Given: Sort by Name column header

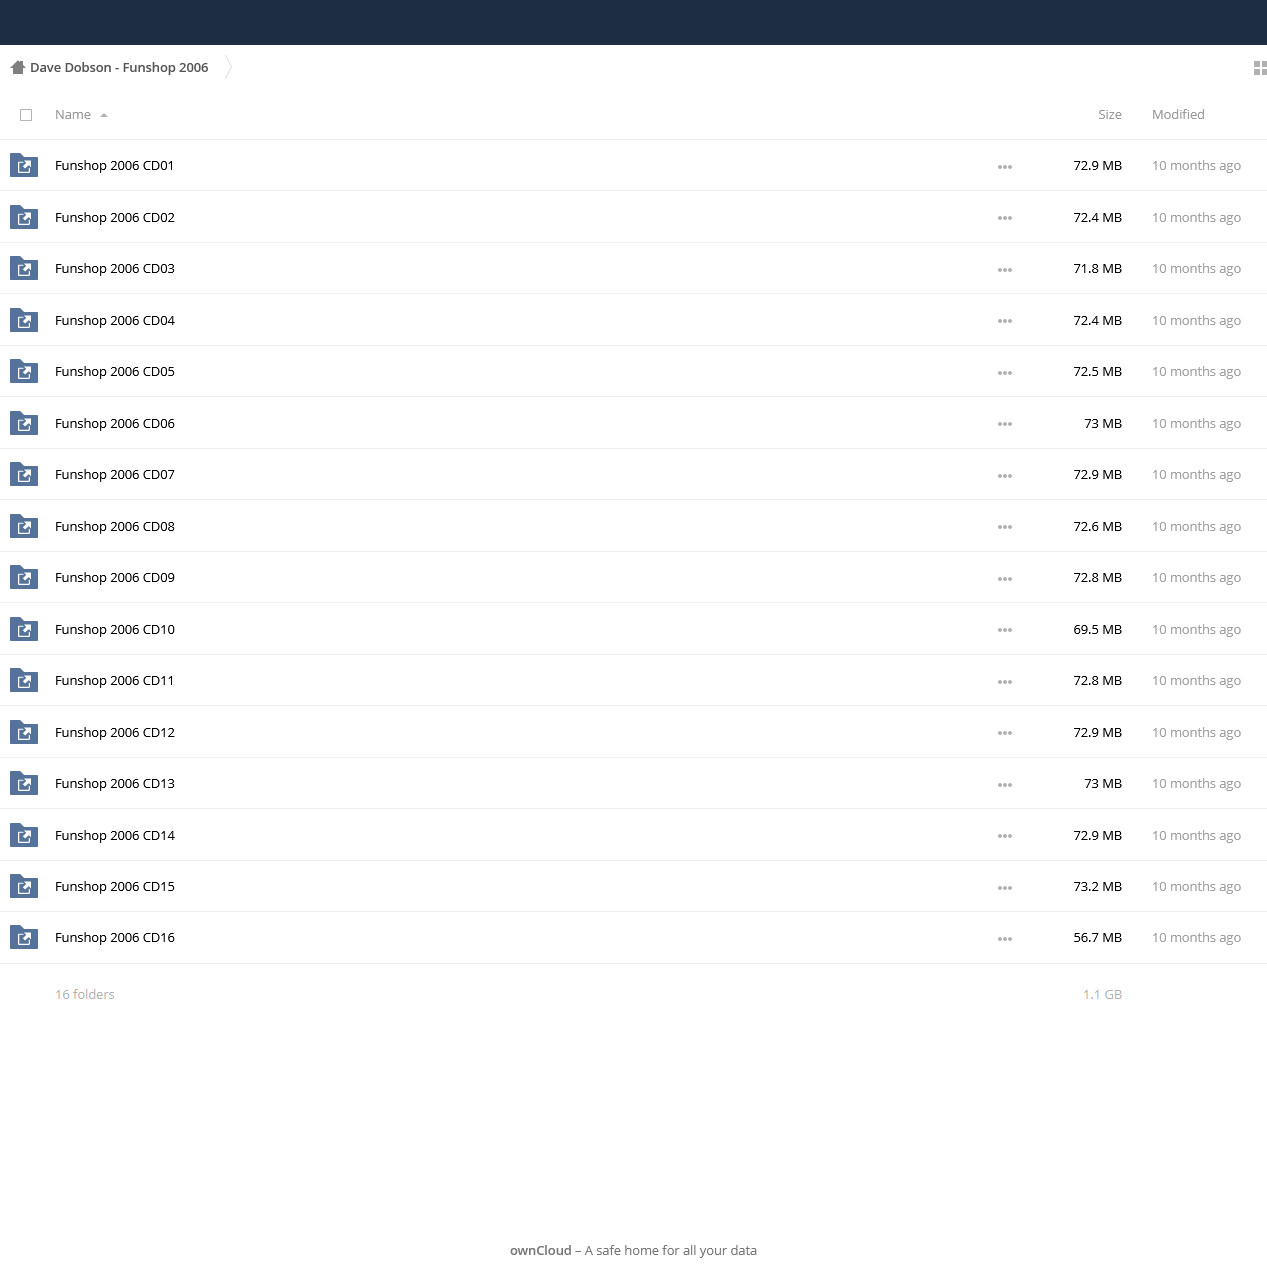Looking at the screenshot, I should pos(73,115).
